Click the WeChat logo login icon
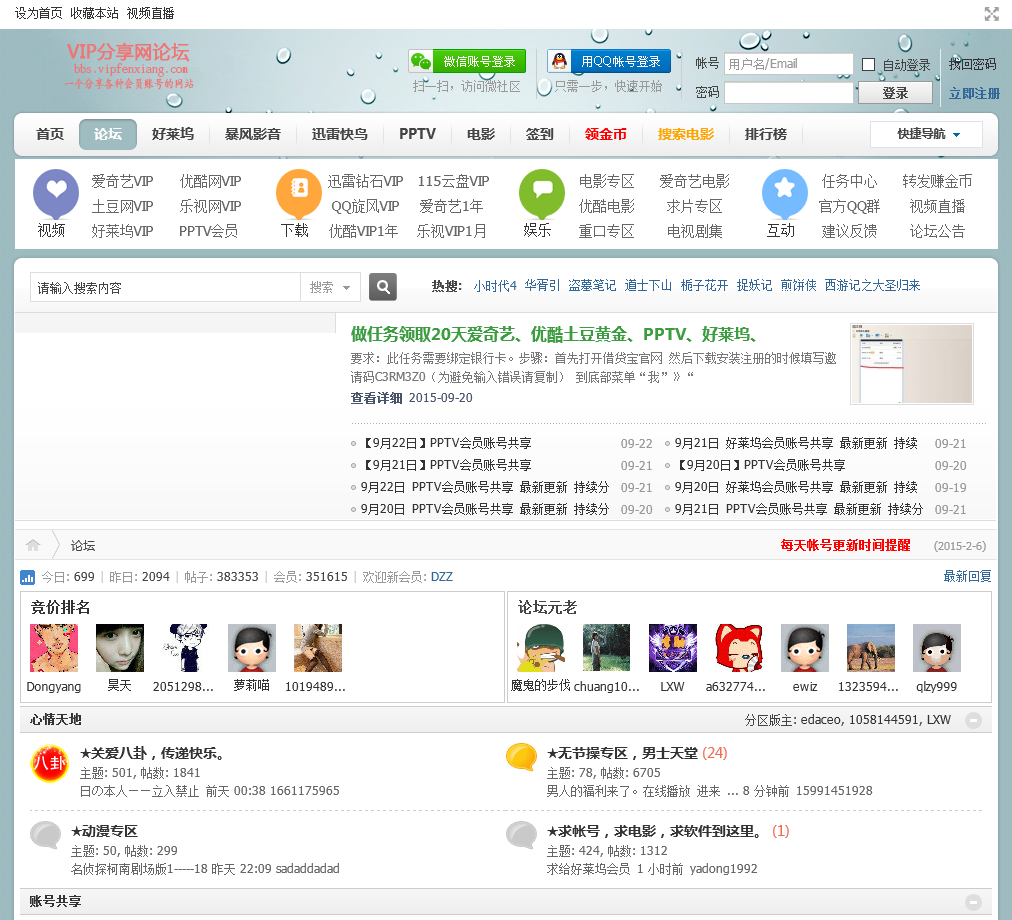1012x920 pixels. coord(421,61)
